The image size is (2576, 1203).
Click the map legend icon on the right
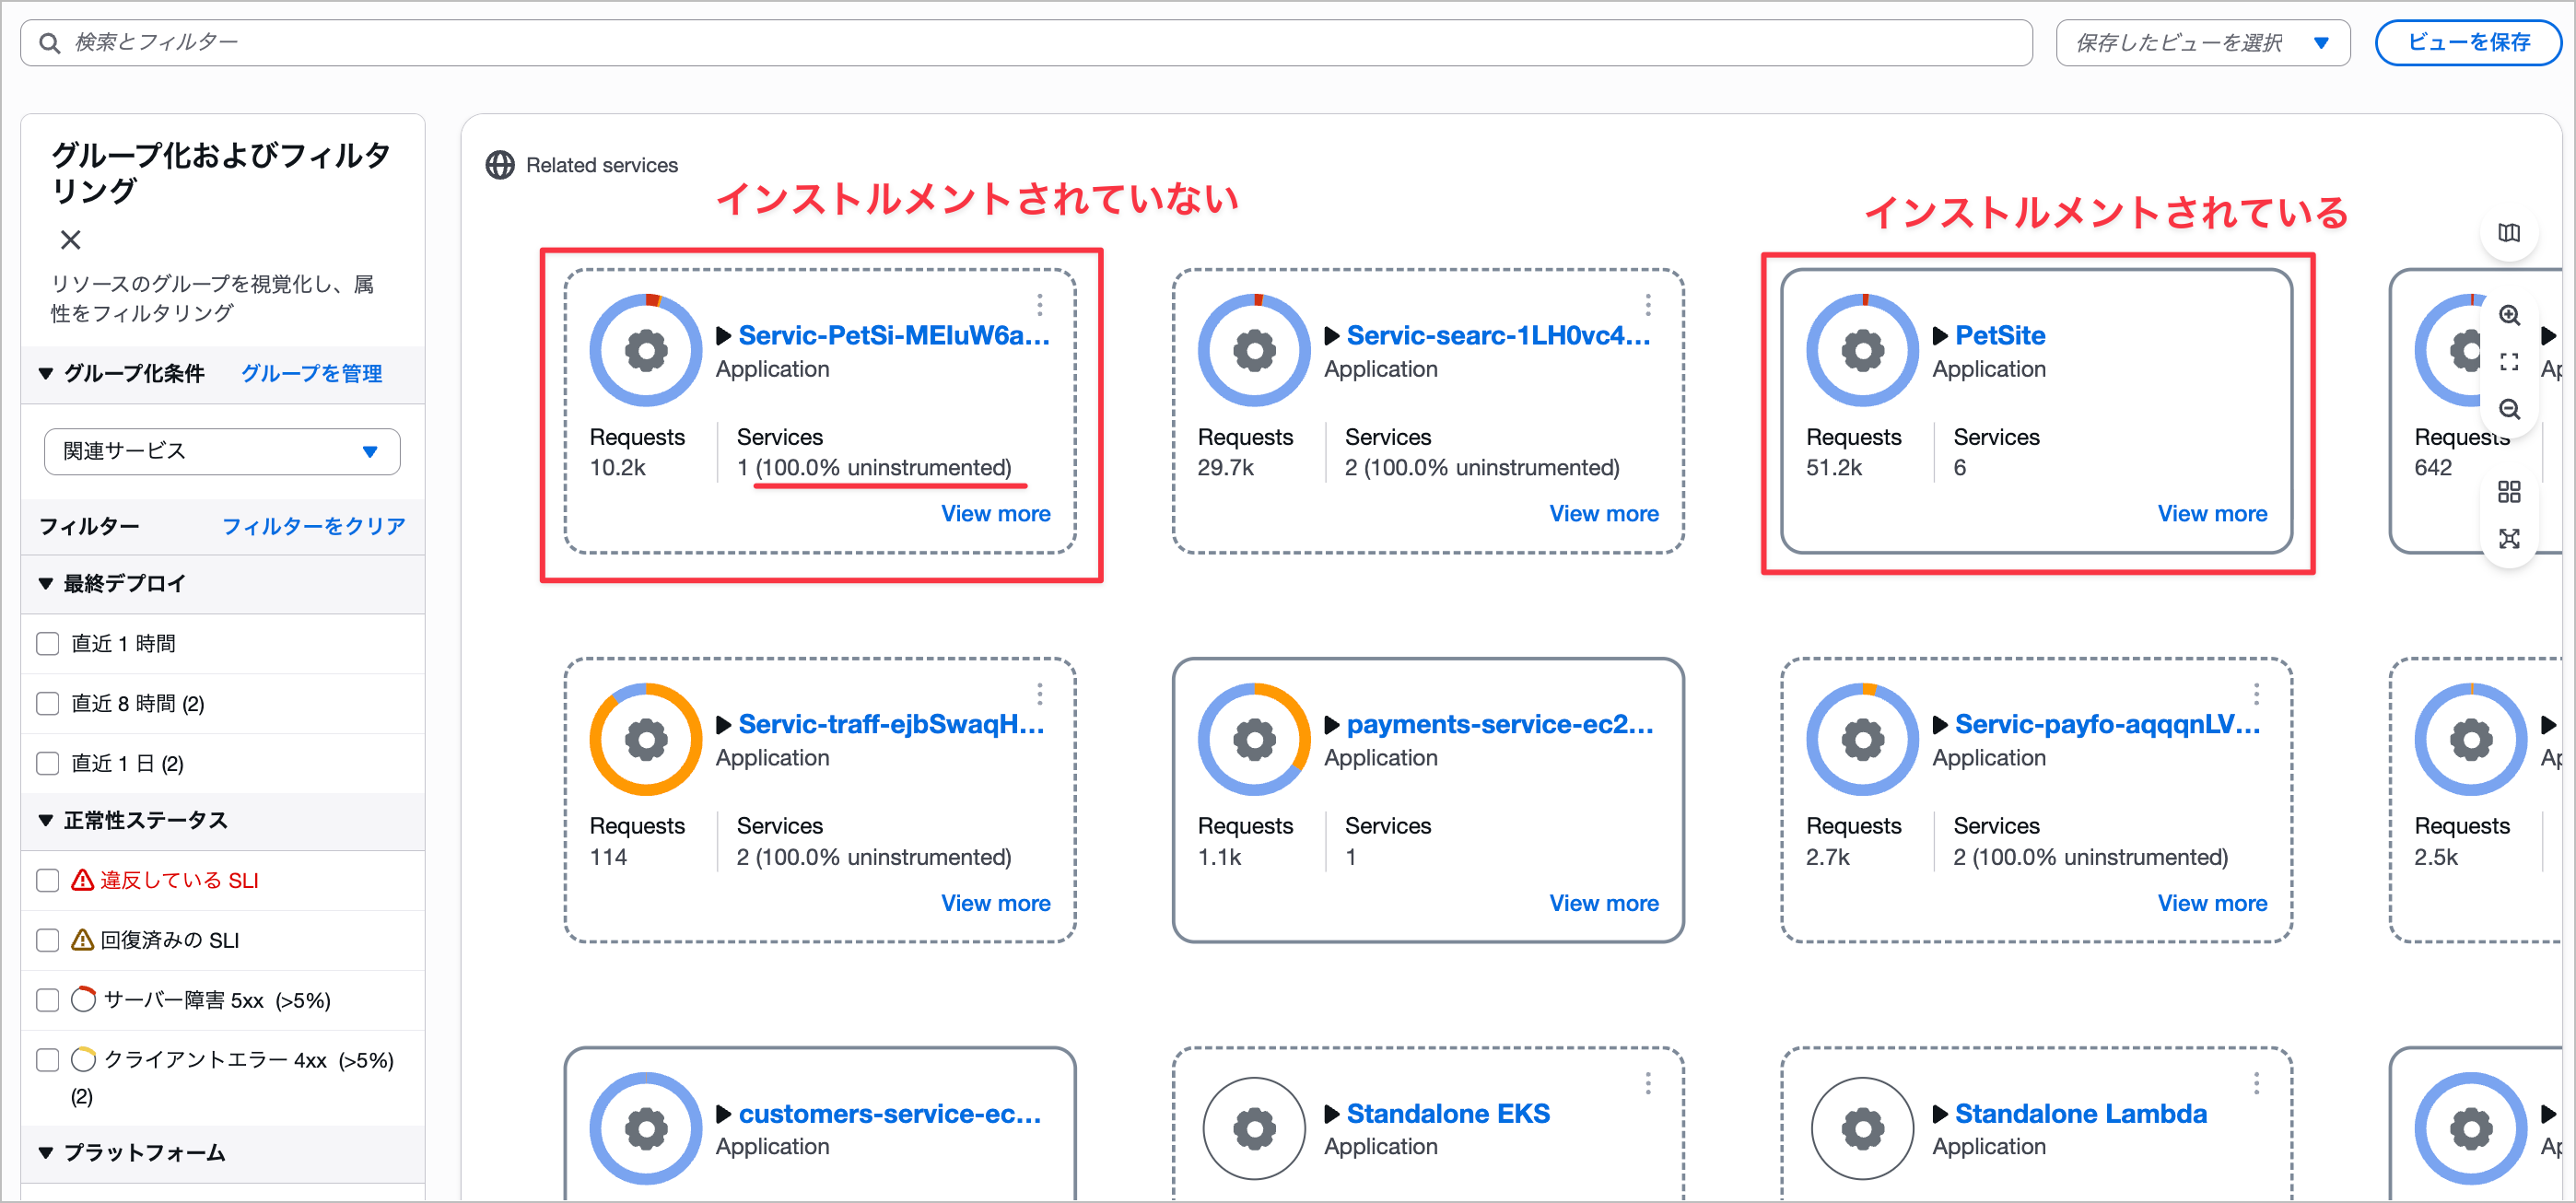[x=2510, y=233]
